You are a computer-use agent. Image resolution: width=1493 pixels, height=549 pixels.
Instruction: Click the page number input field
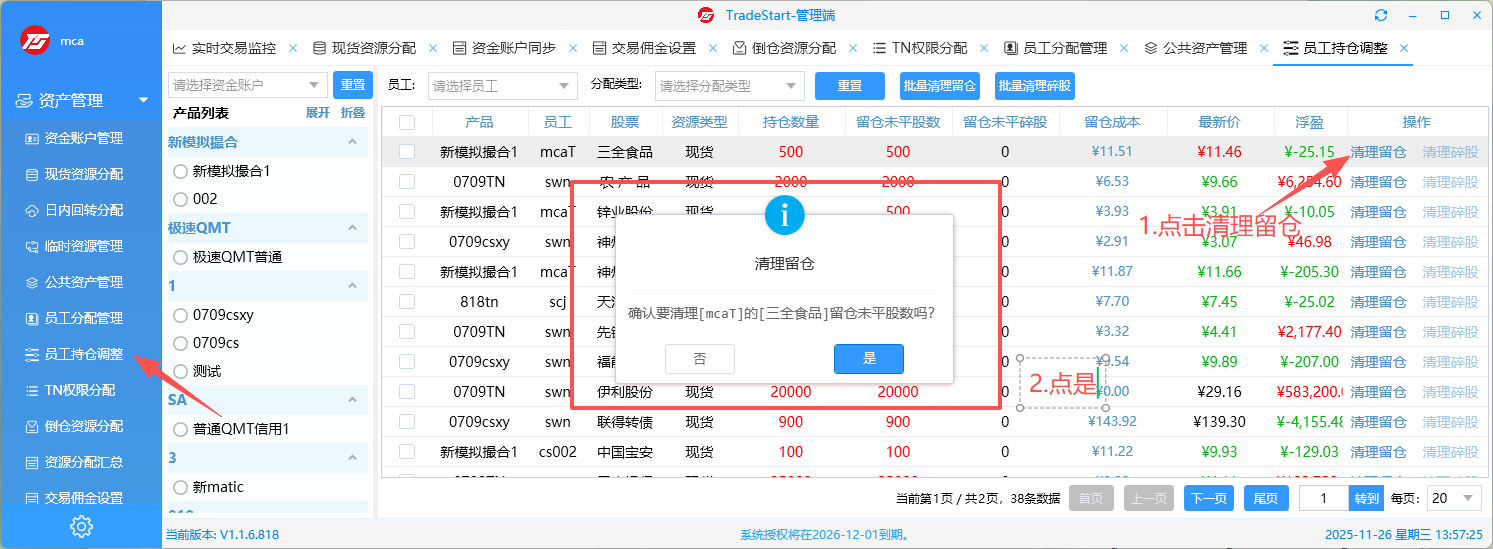(1325, 498)
